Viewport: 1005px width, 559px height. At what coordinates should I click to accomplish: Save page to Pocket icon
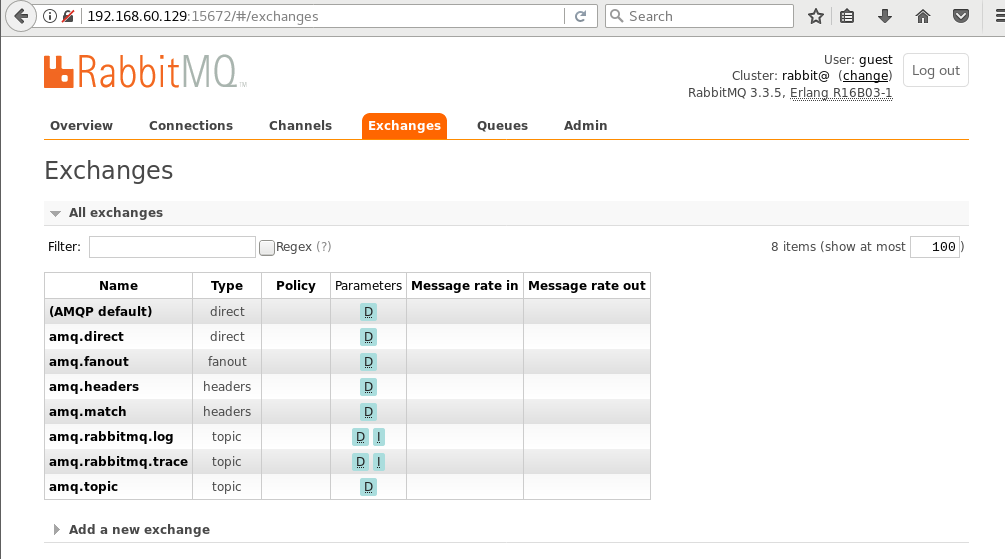coord(961,16)
